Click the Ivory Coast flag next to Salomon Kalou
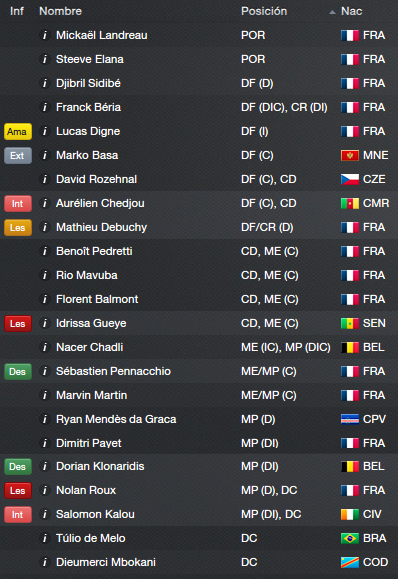Viewport: 398px width, 579px height. [x=350, y=514]
